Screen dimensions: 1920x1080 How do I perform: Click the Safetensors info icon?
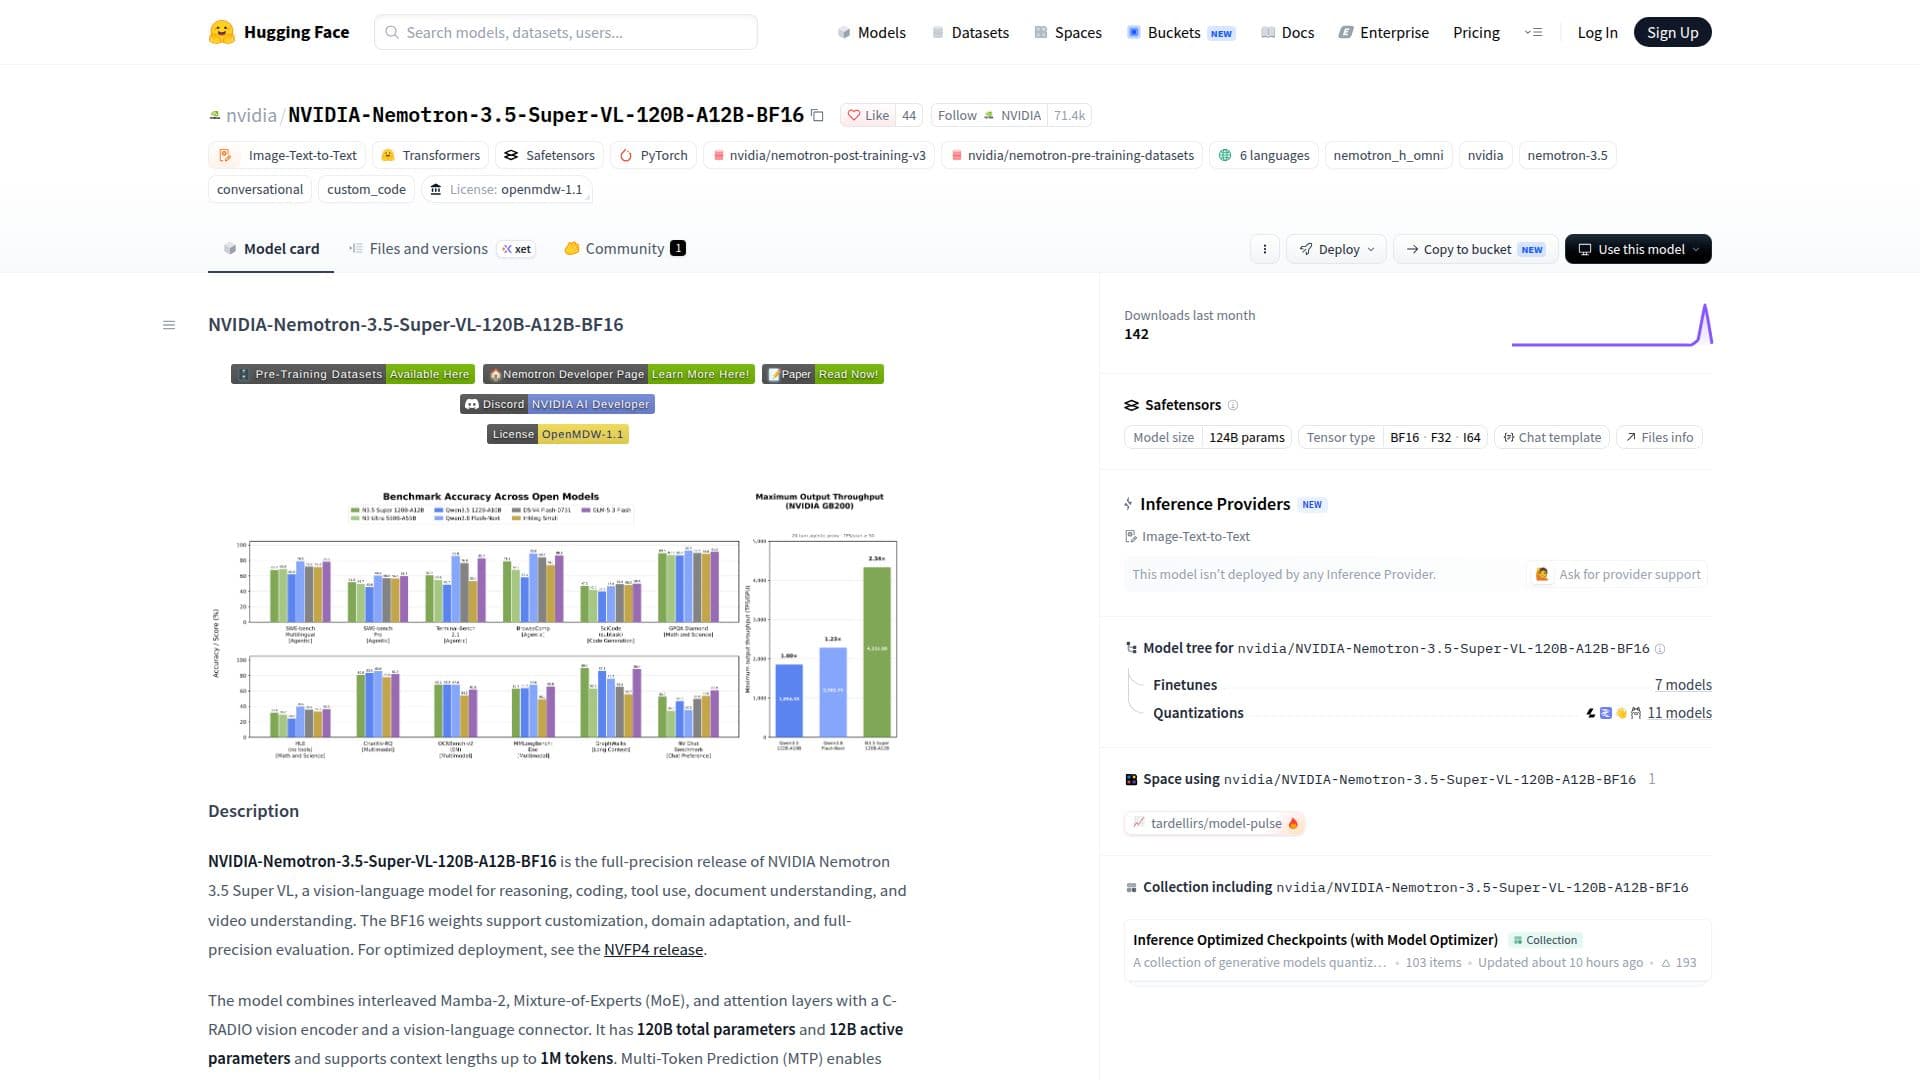click(1233, 405)
